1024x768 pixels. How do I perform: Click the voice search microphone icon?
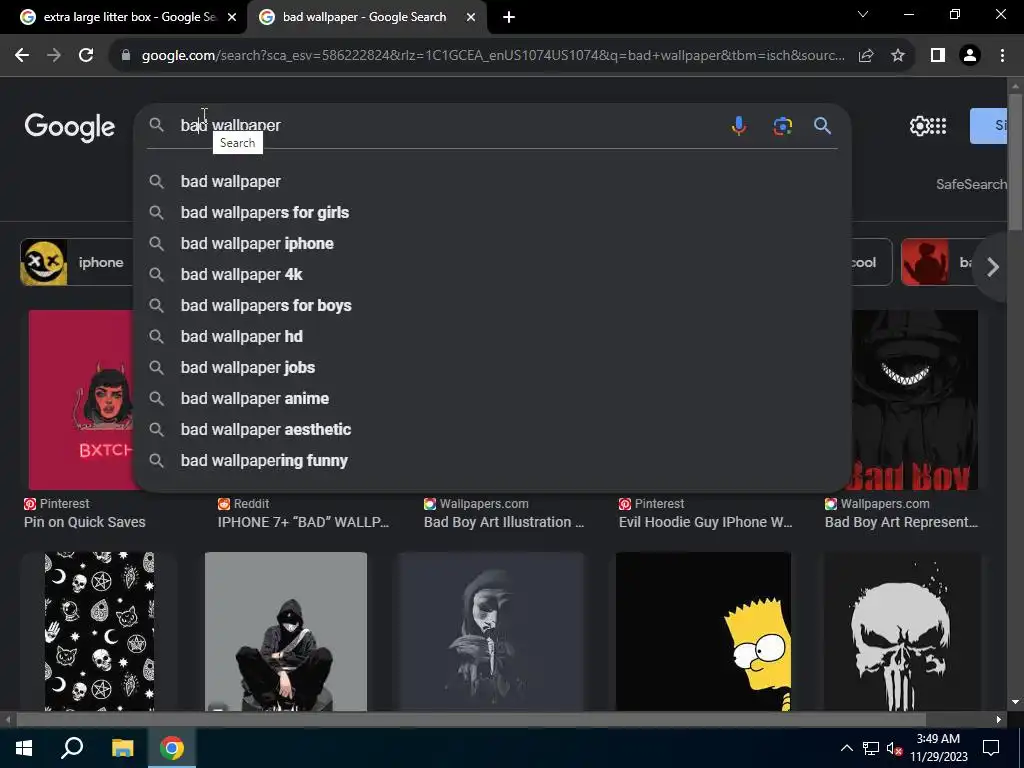click(739, 125)
